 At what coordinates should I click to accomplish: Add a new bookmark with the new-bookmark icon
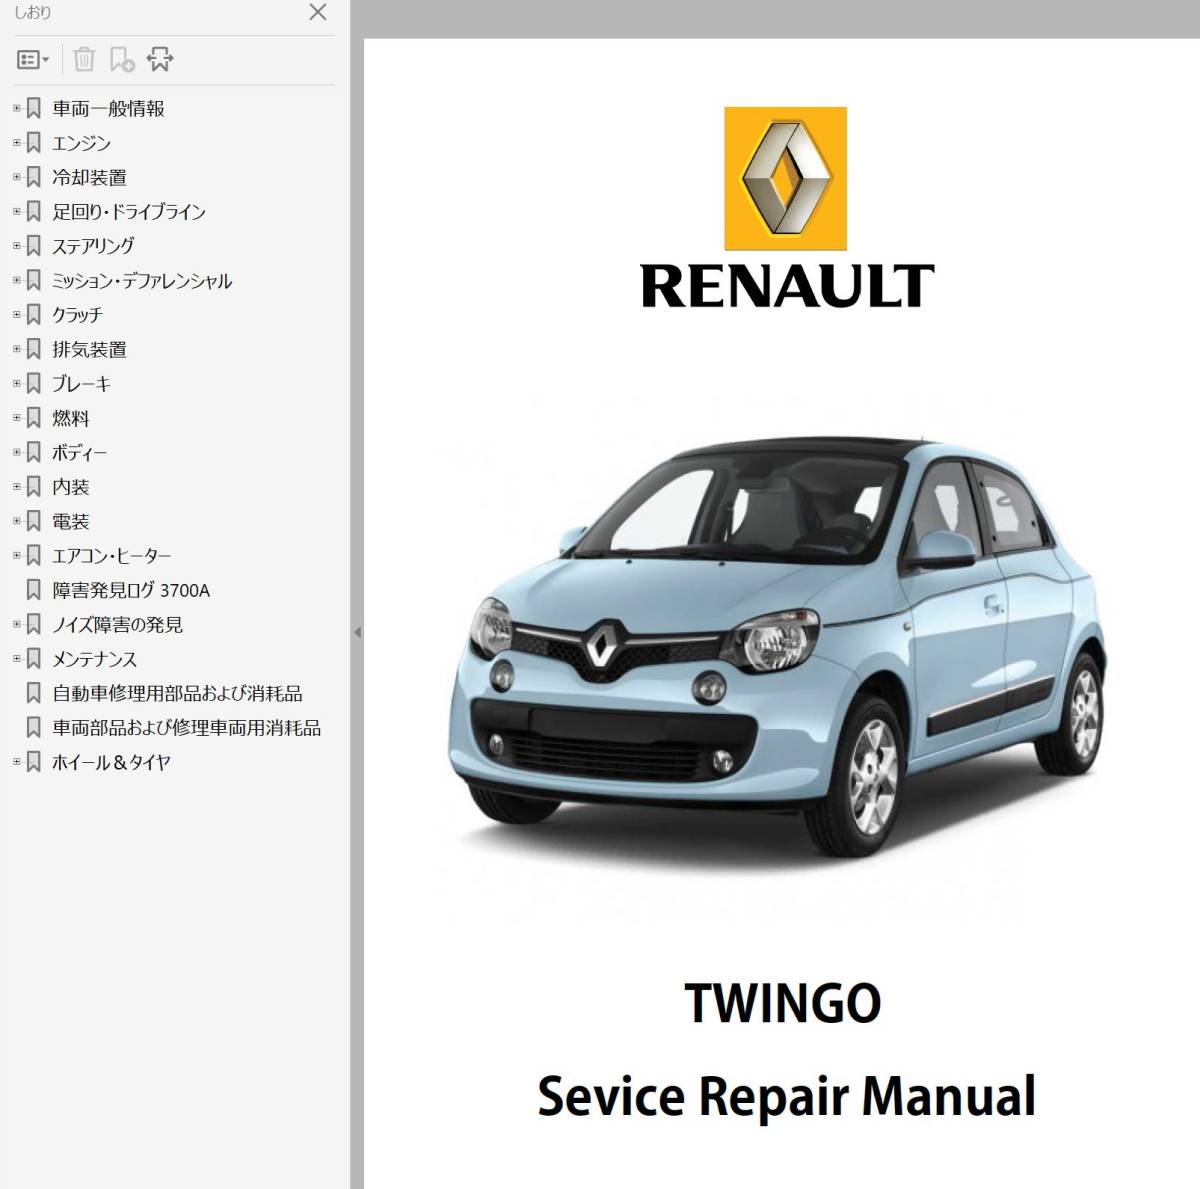(122, 59)
